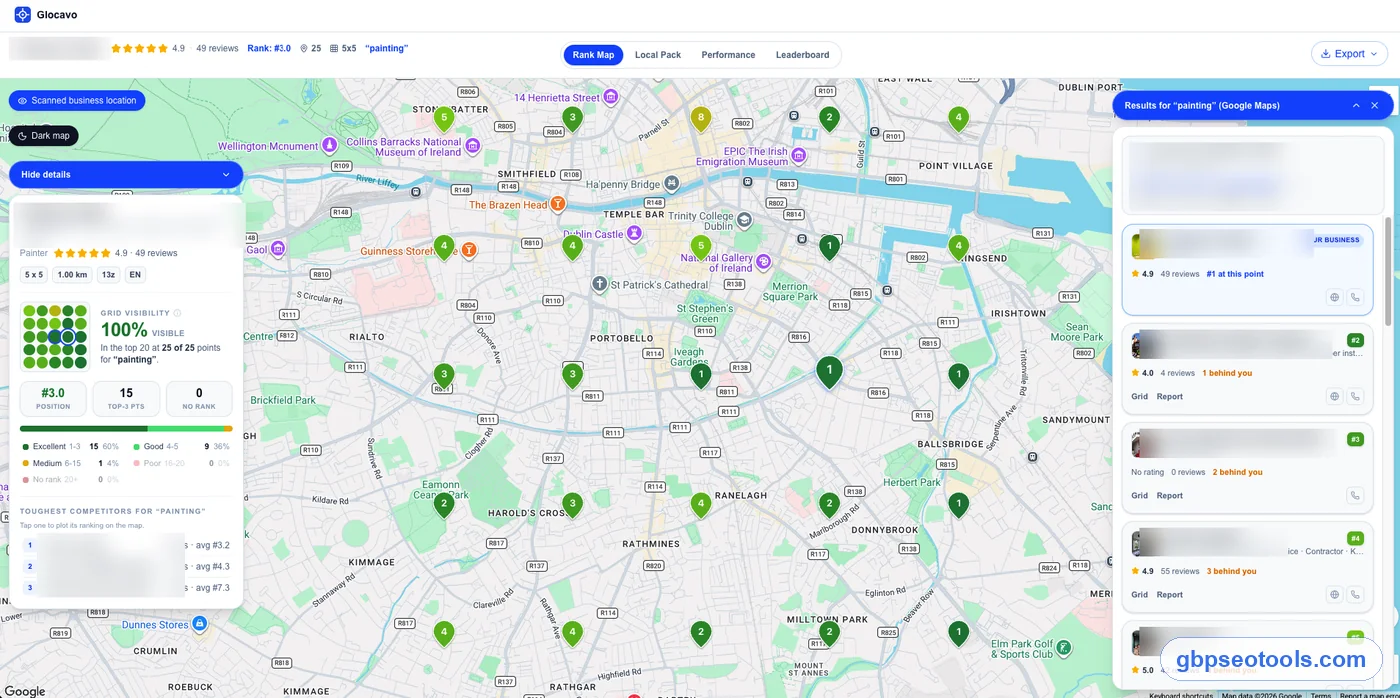Switch to the Rank Map tab

(x=593, y=55)
